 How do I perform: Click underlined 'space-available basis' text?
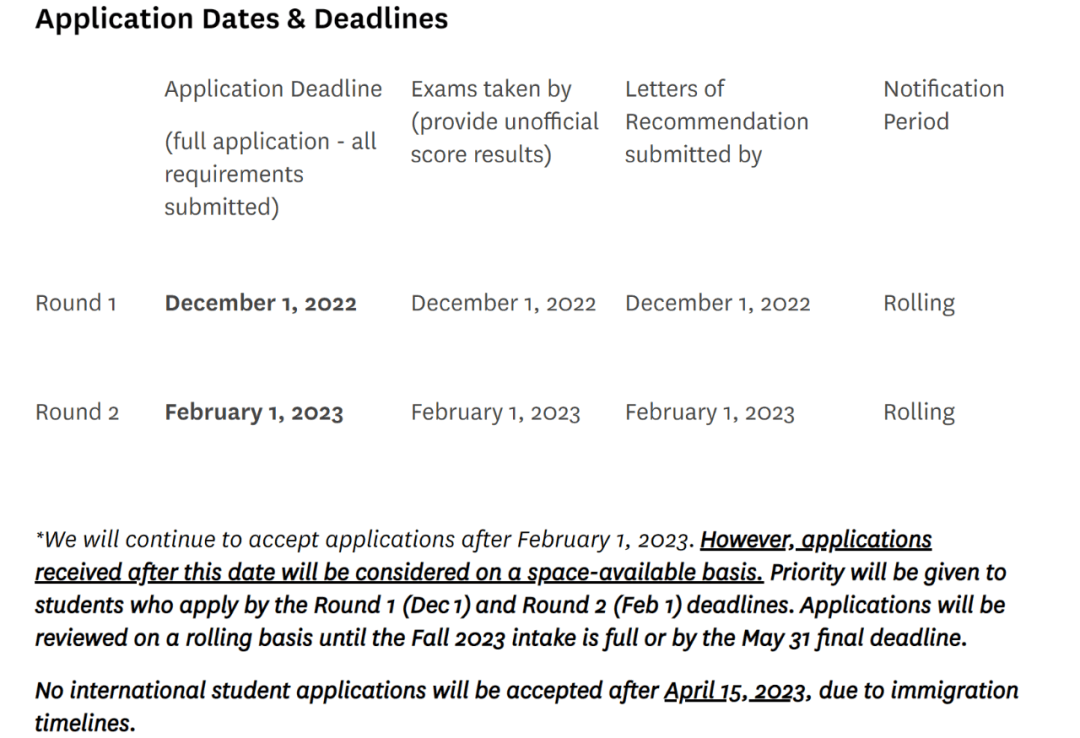click(x=645, y=573)
